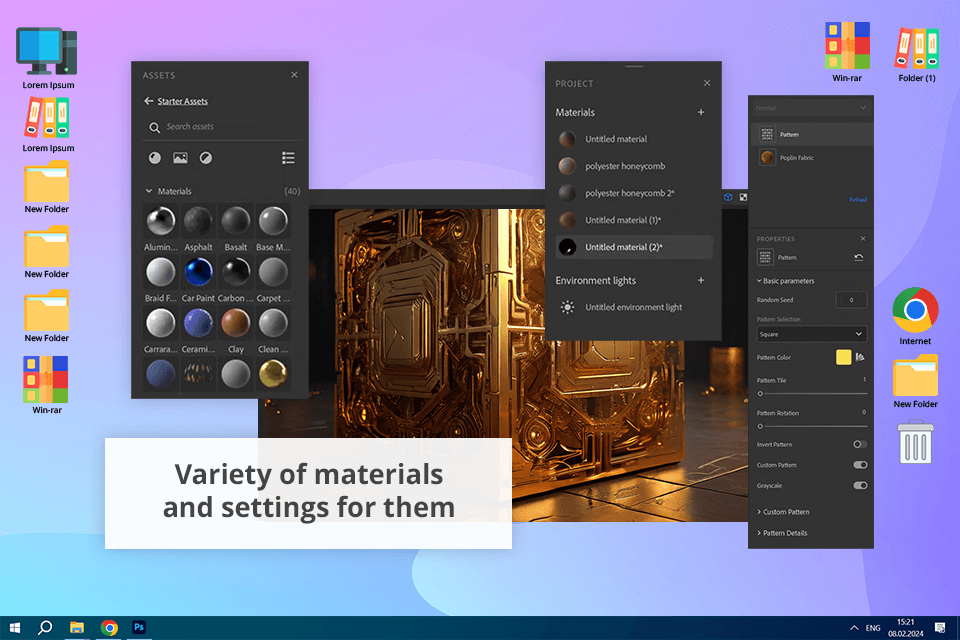The width and height of the screenshot is (960, 640).
Task: Go back via the Starter Assets arrow
Action: click(x=148, y=101)
